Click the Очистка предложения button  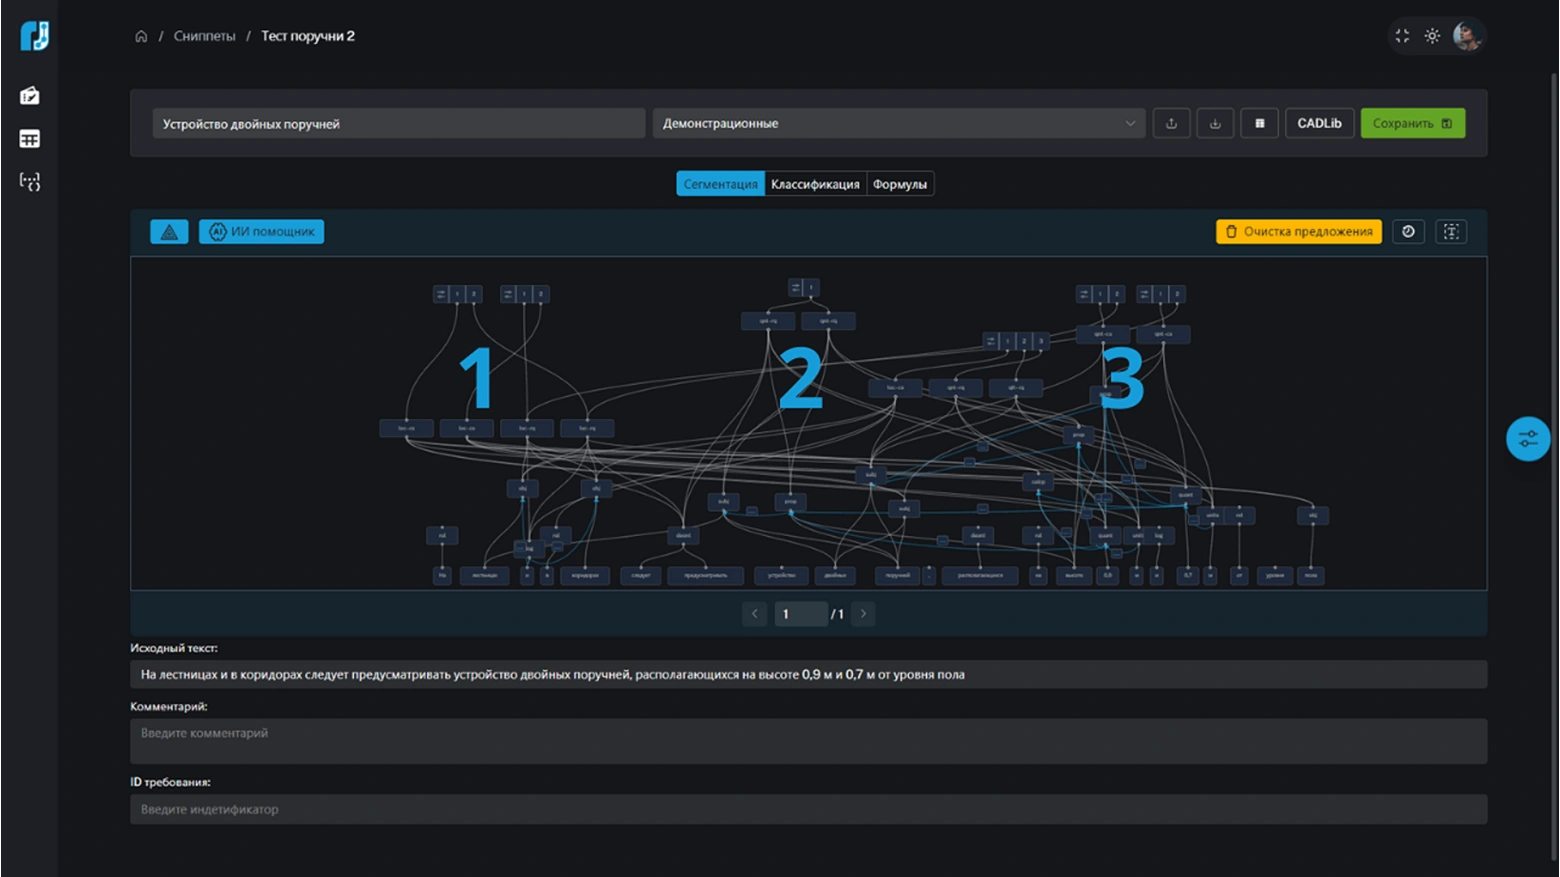coord(1298,232)
